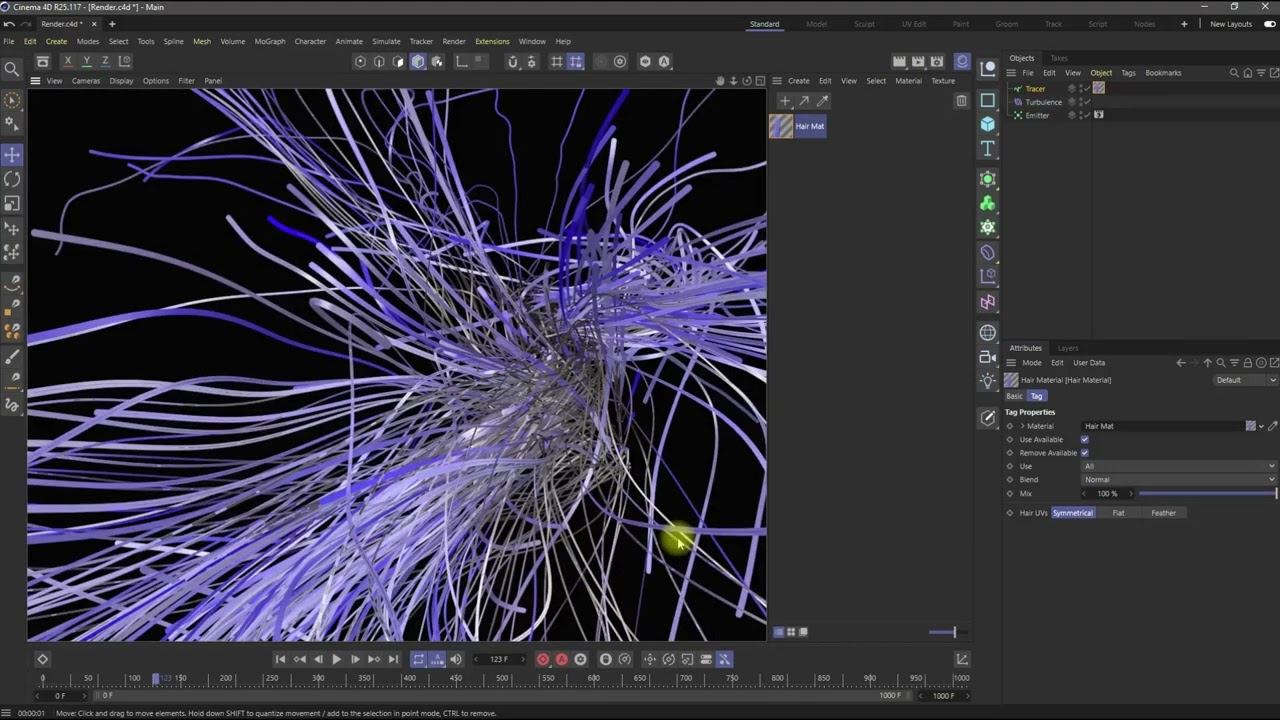Click the Hair Material tag on Tracer
The image size is (1280, 720).
click(x=1099, y=88)
